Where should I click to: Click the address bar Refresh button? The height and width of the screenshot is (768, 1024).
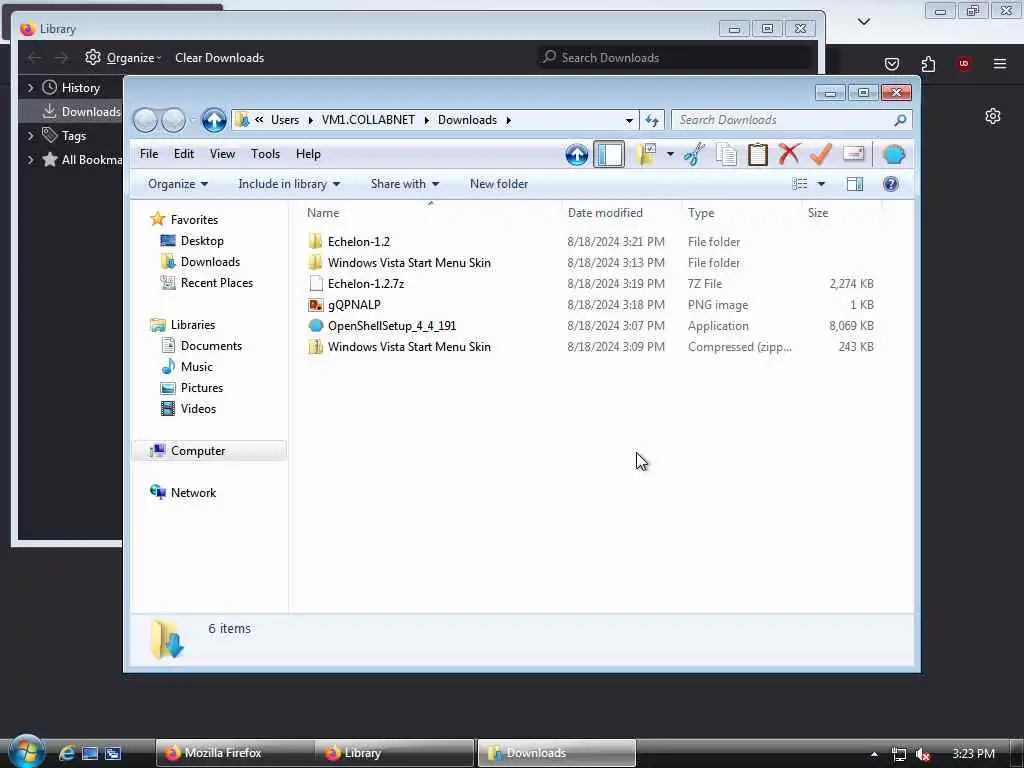point(652,120)
